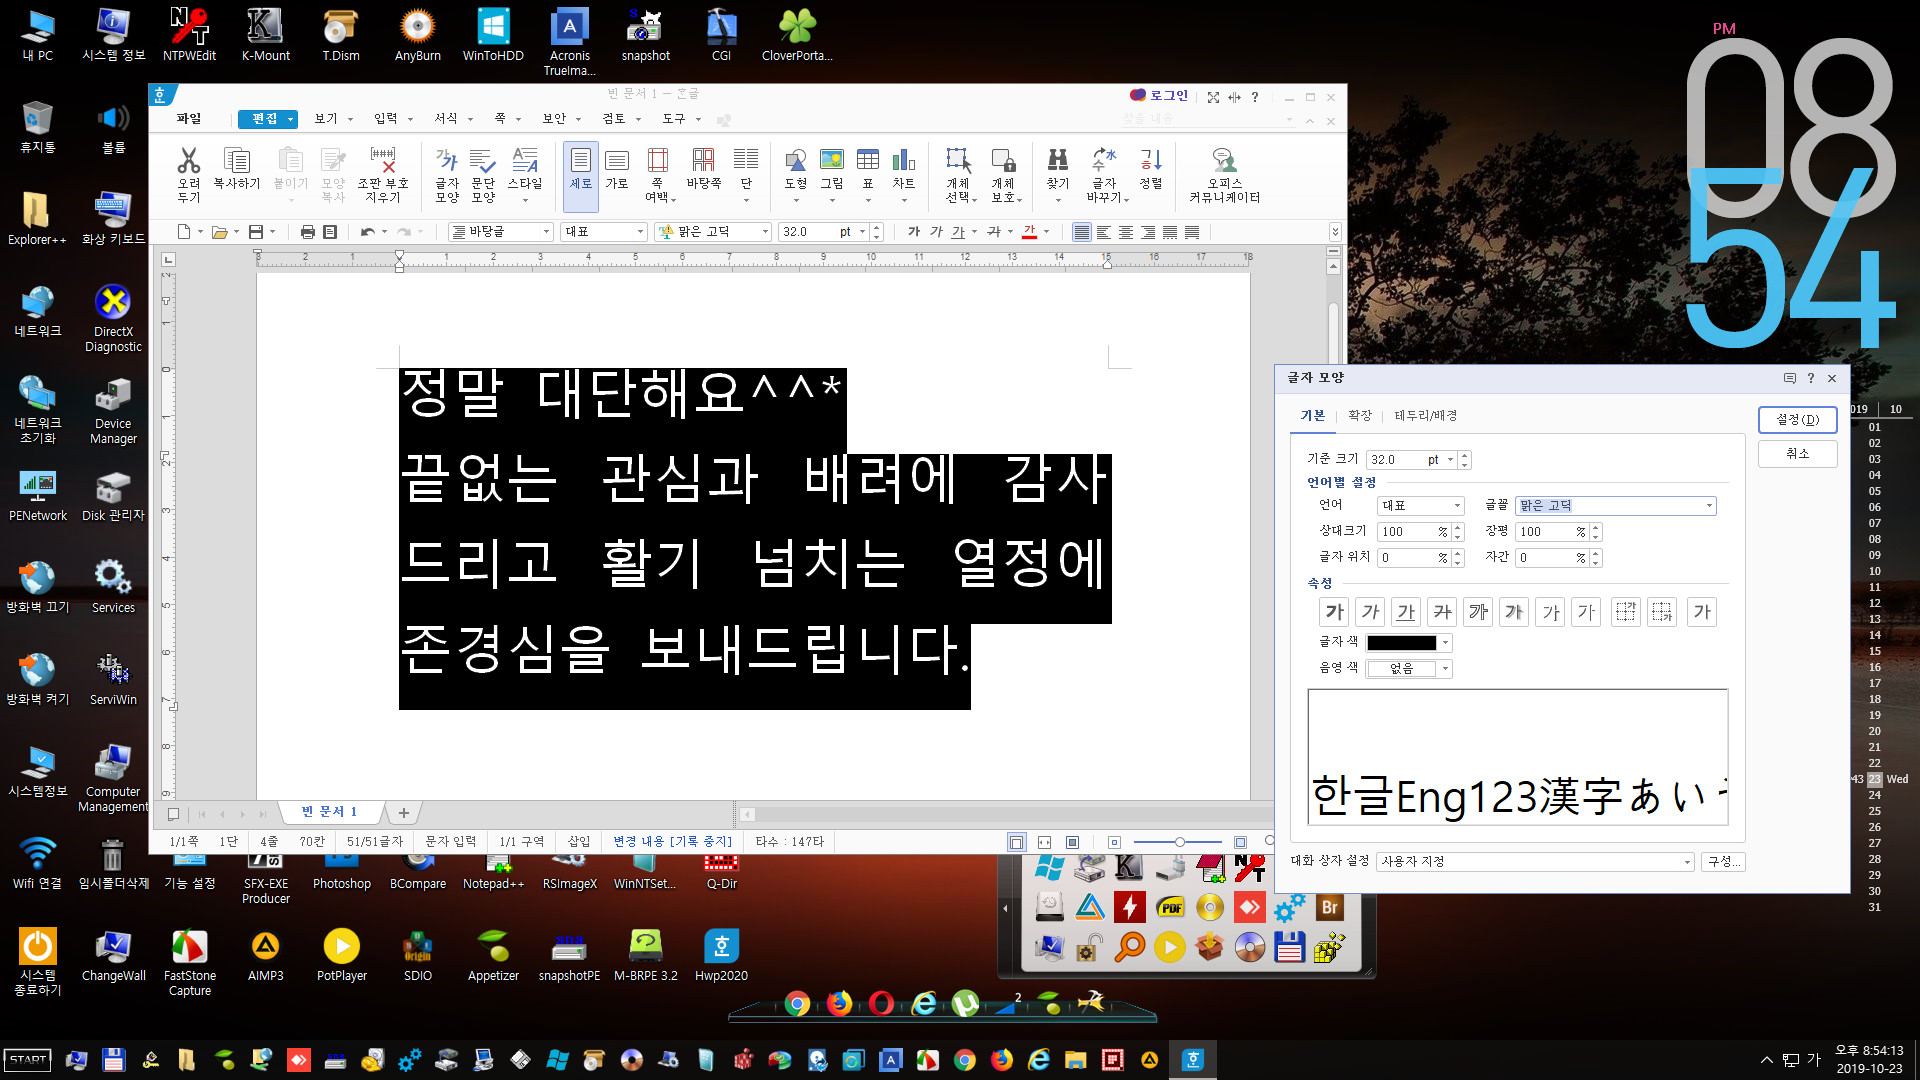Switch to 테두리/배경 tab in dialog
Image resolution: width=1920 pixels, height=1080 pixels.
pos(1425,416)
